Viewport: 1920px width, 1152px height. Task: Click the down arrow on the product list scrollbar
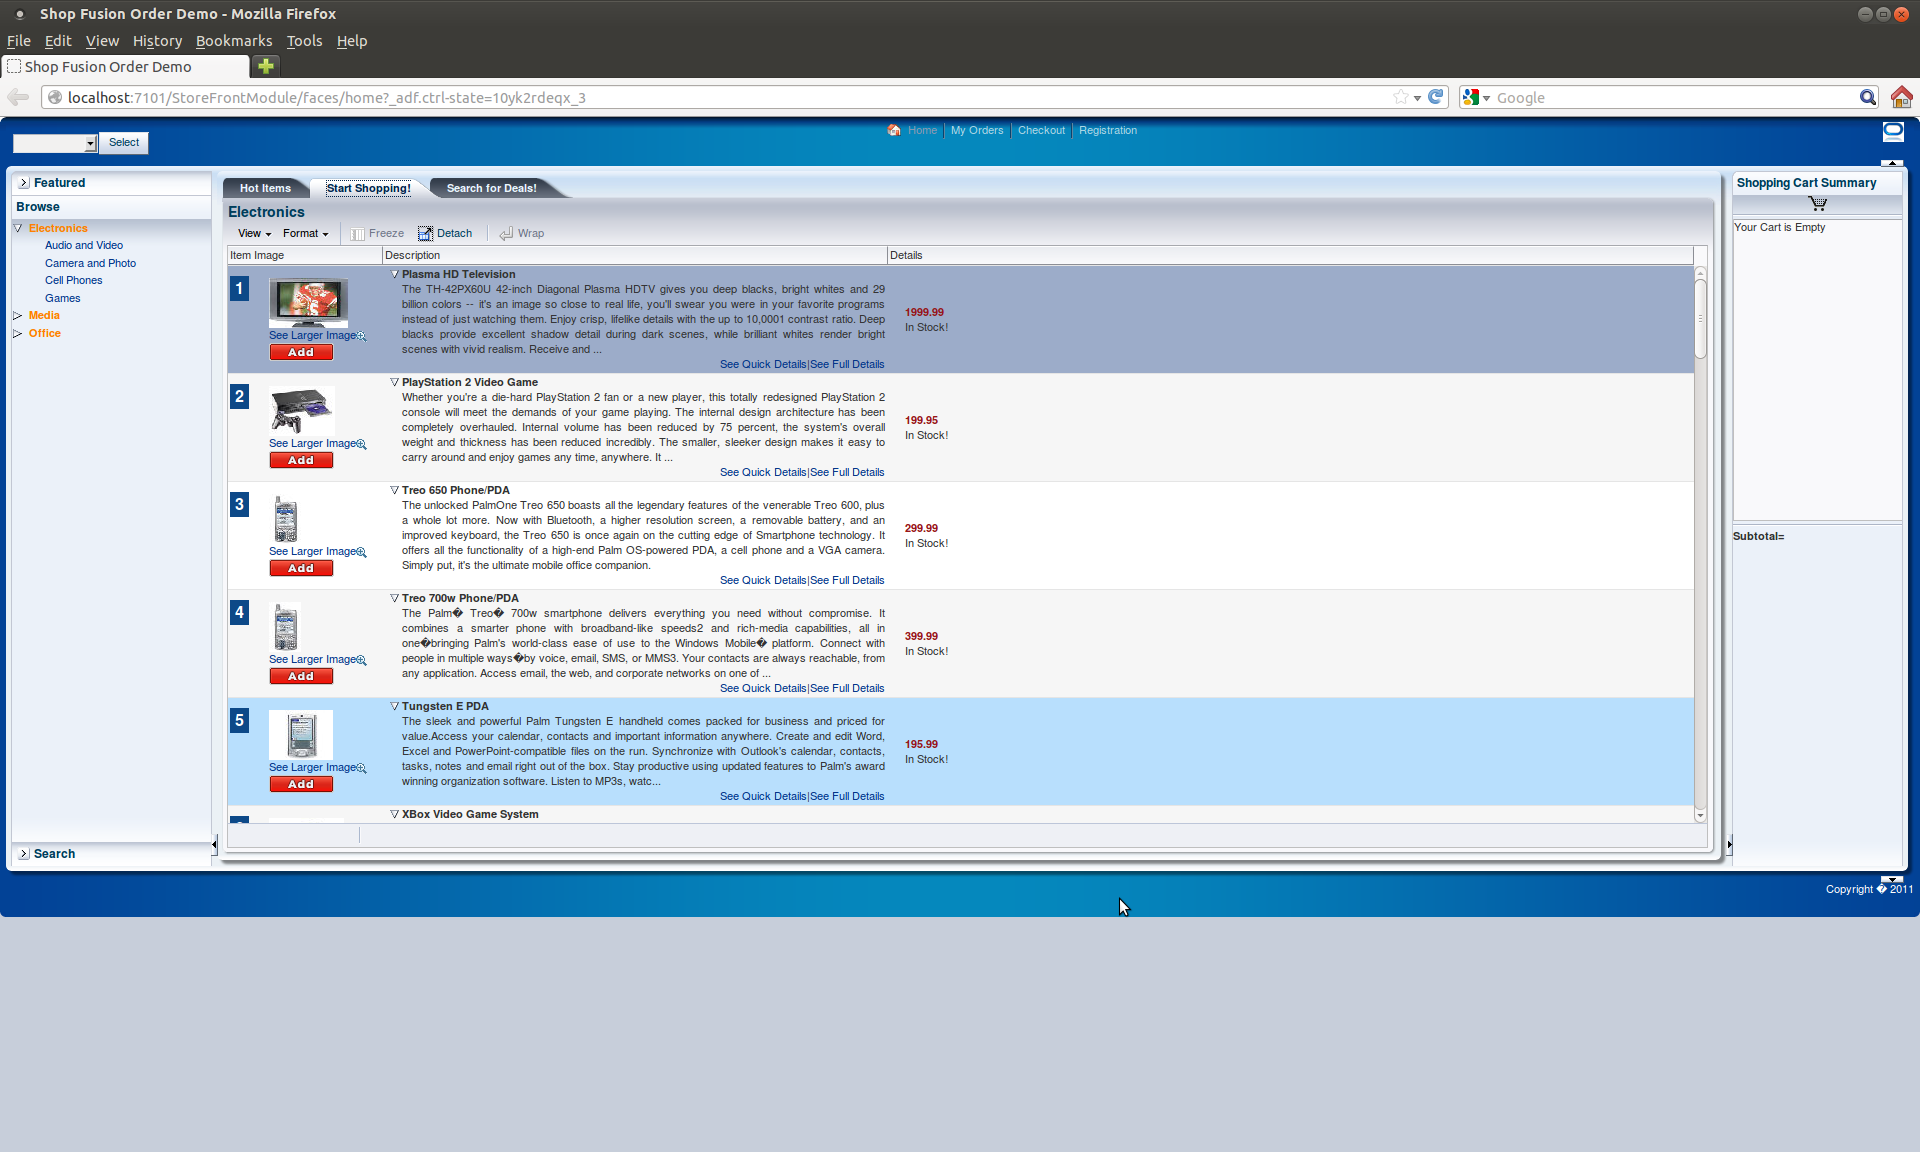pyautogui.click(x=1700, y=815)
